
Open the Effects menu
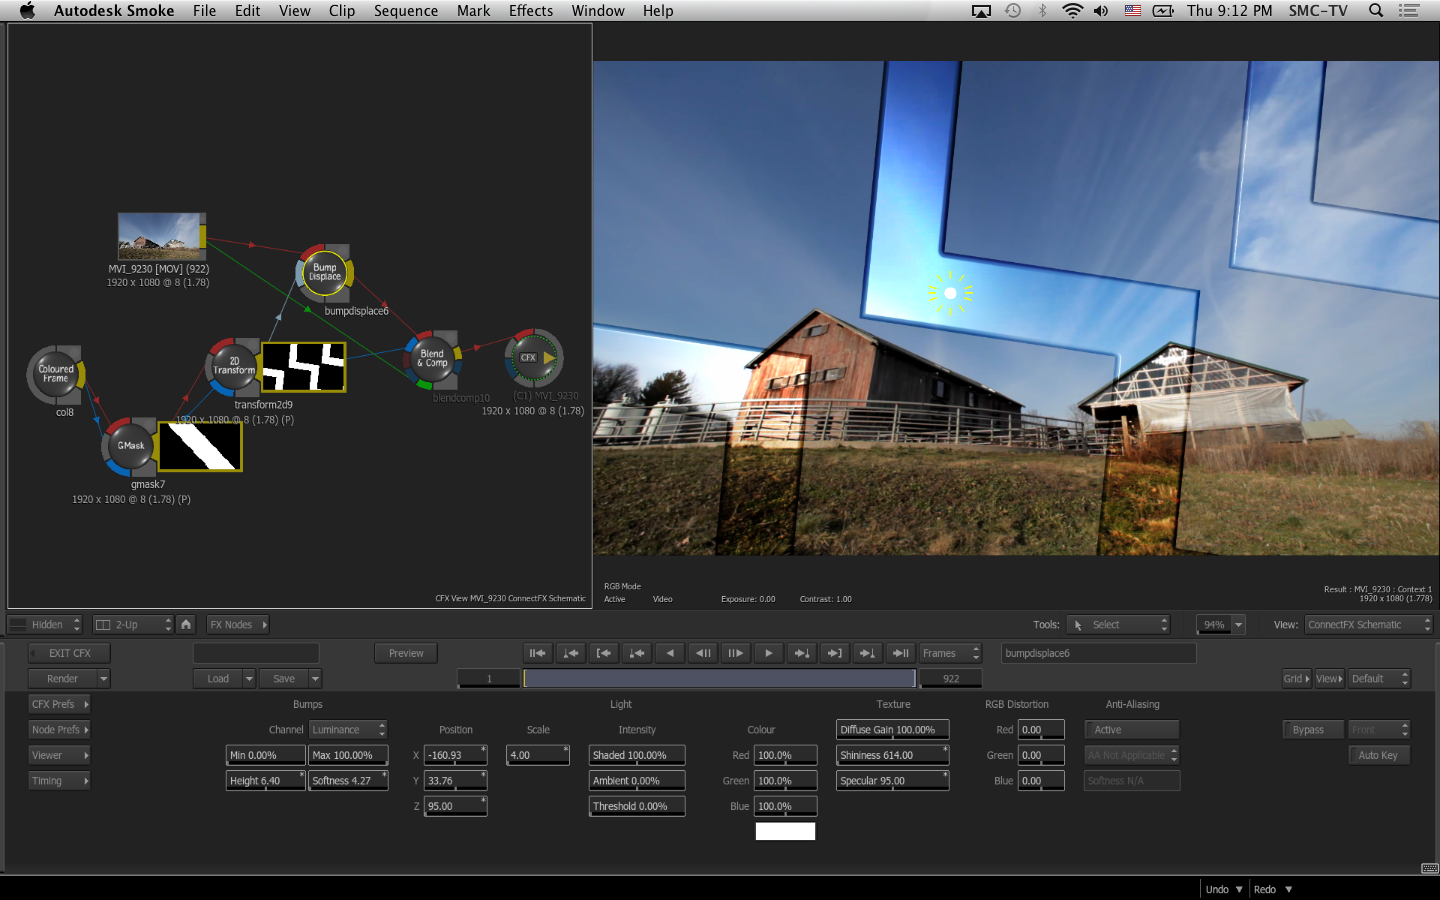pos(530,11)
